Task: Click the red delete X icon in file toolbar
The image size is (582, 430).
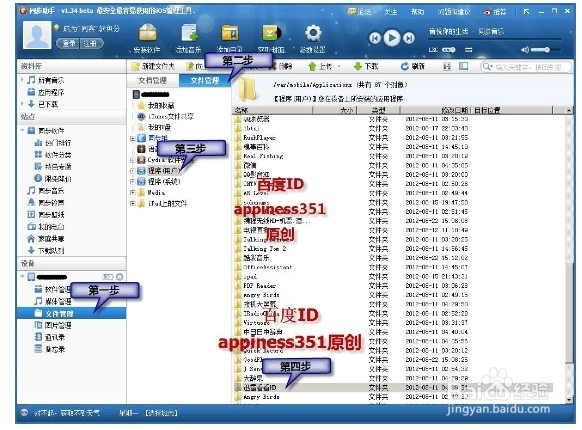Action: click(x=273, y=66)
